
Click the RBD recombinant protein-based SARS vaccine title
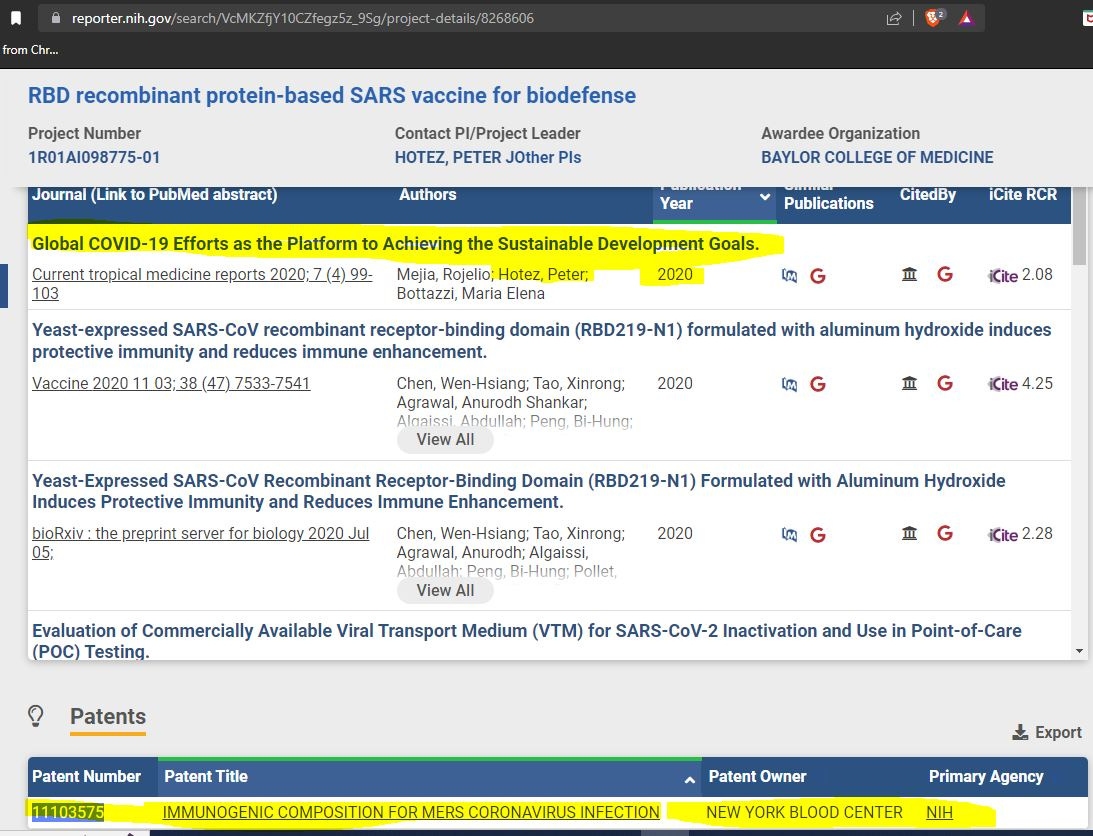[332, 96]
